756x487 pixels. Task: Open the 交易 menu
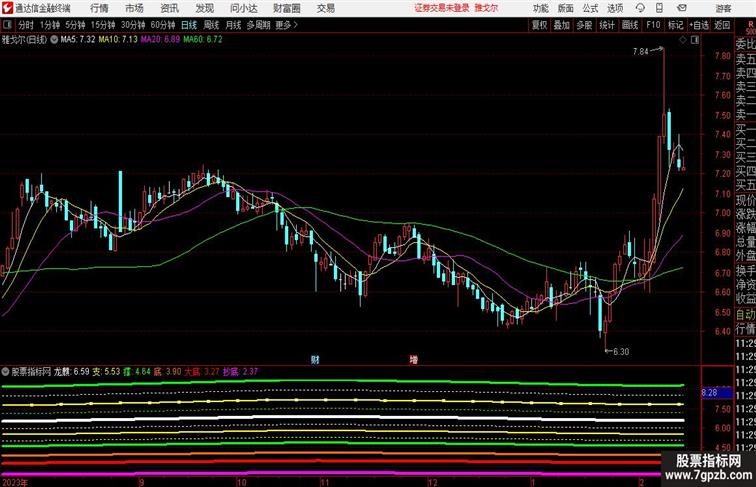pyautogui.click(x=326, y=8)
